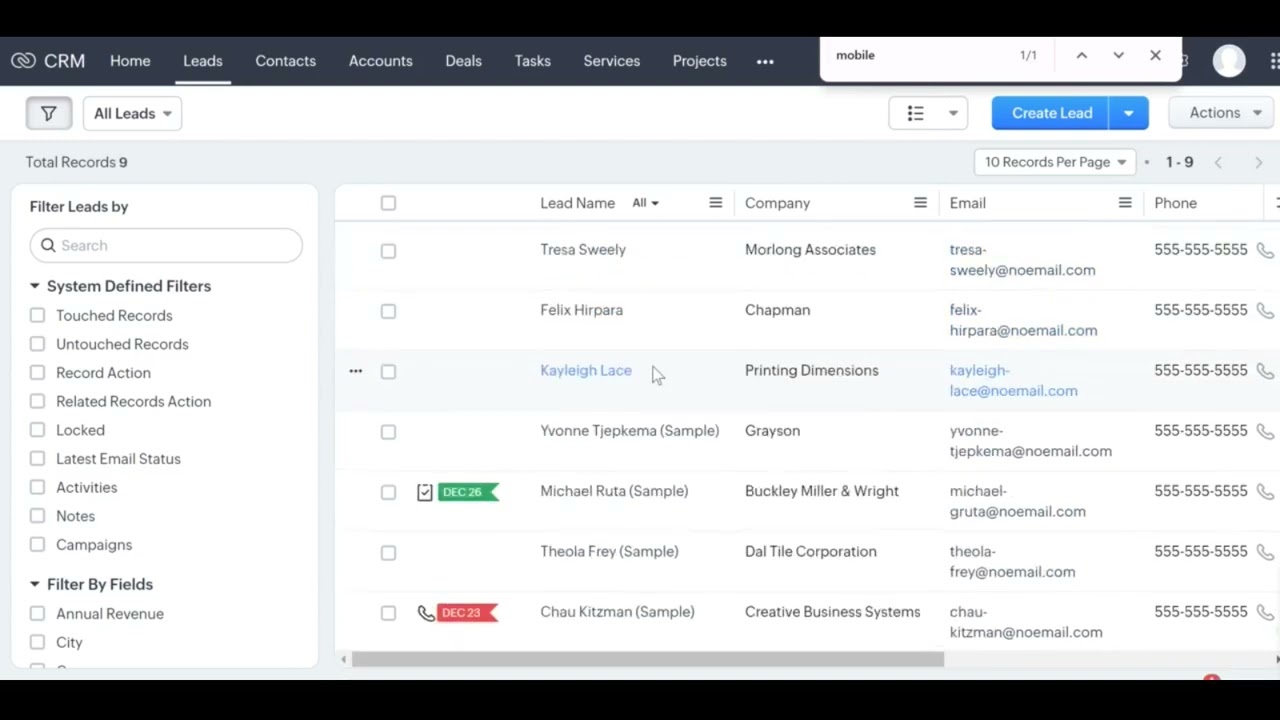Viewport: 1280px width, 720px height.
Task: Click search magnifier in filter search box
Action: (x=48, y=245)
